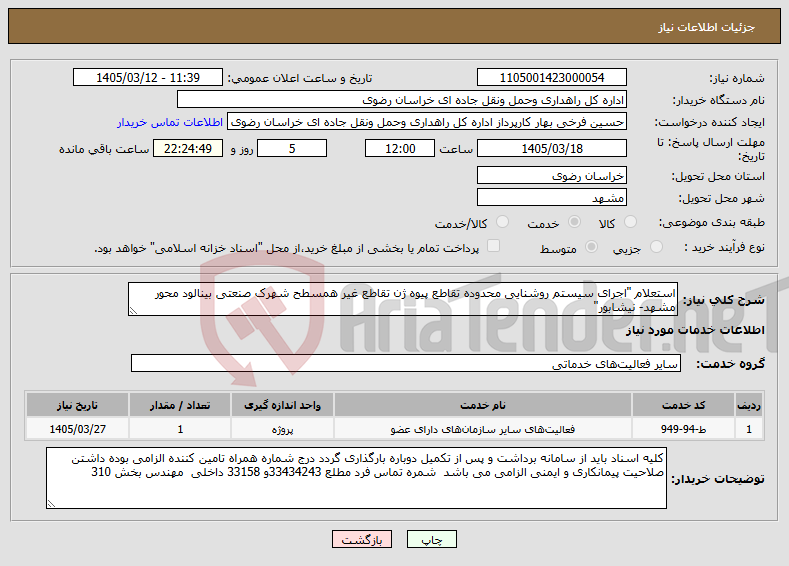789x566 pixels.
Task: Click the توضیحات خریدار textarea
Action: (356, 478)
